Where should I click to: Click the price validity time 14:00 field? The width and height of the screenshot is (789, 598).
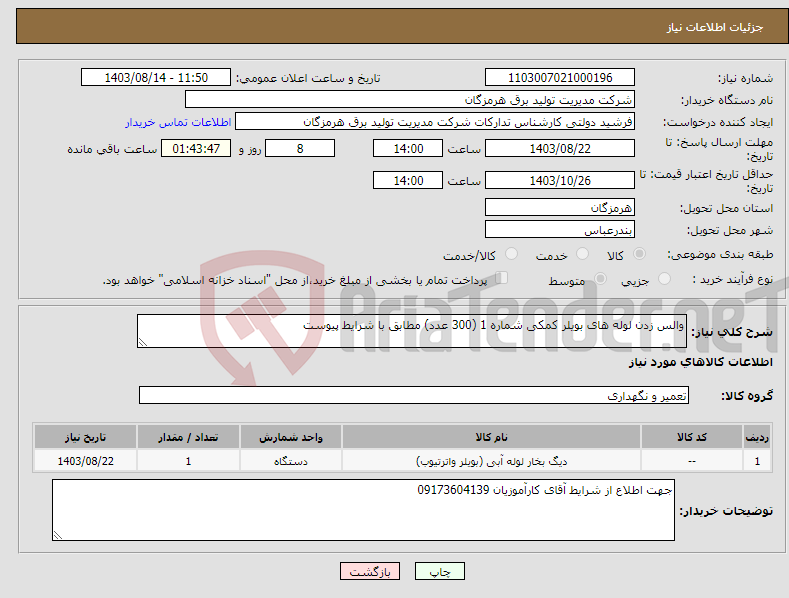[x=408, y=180]
